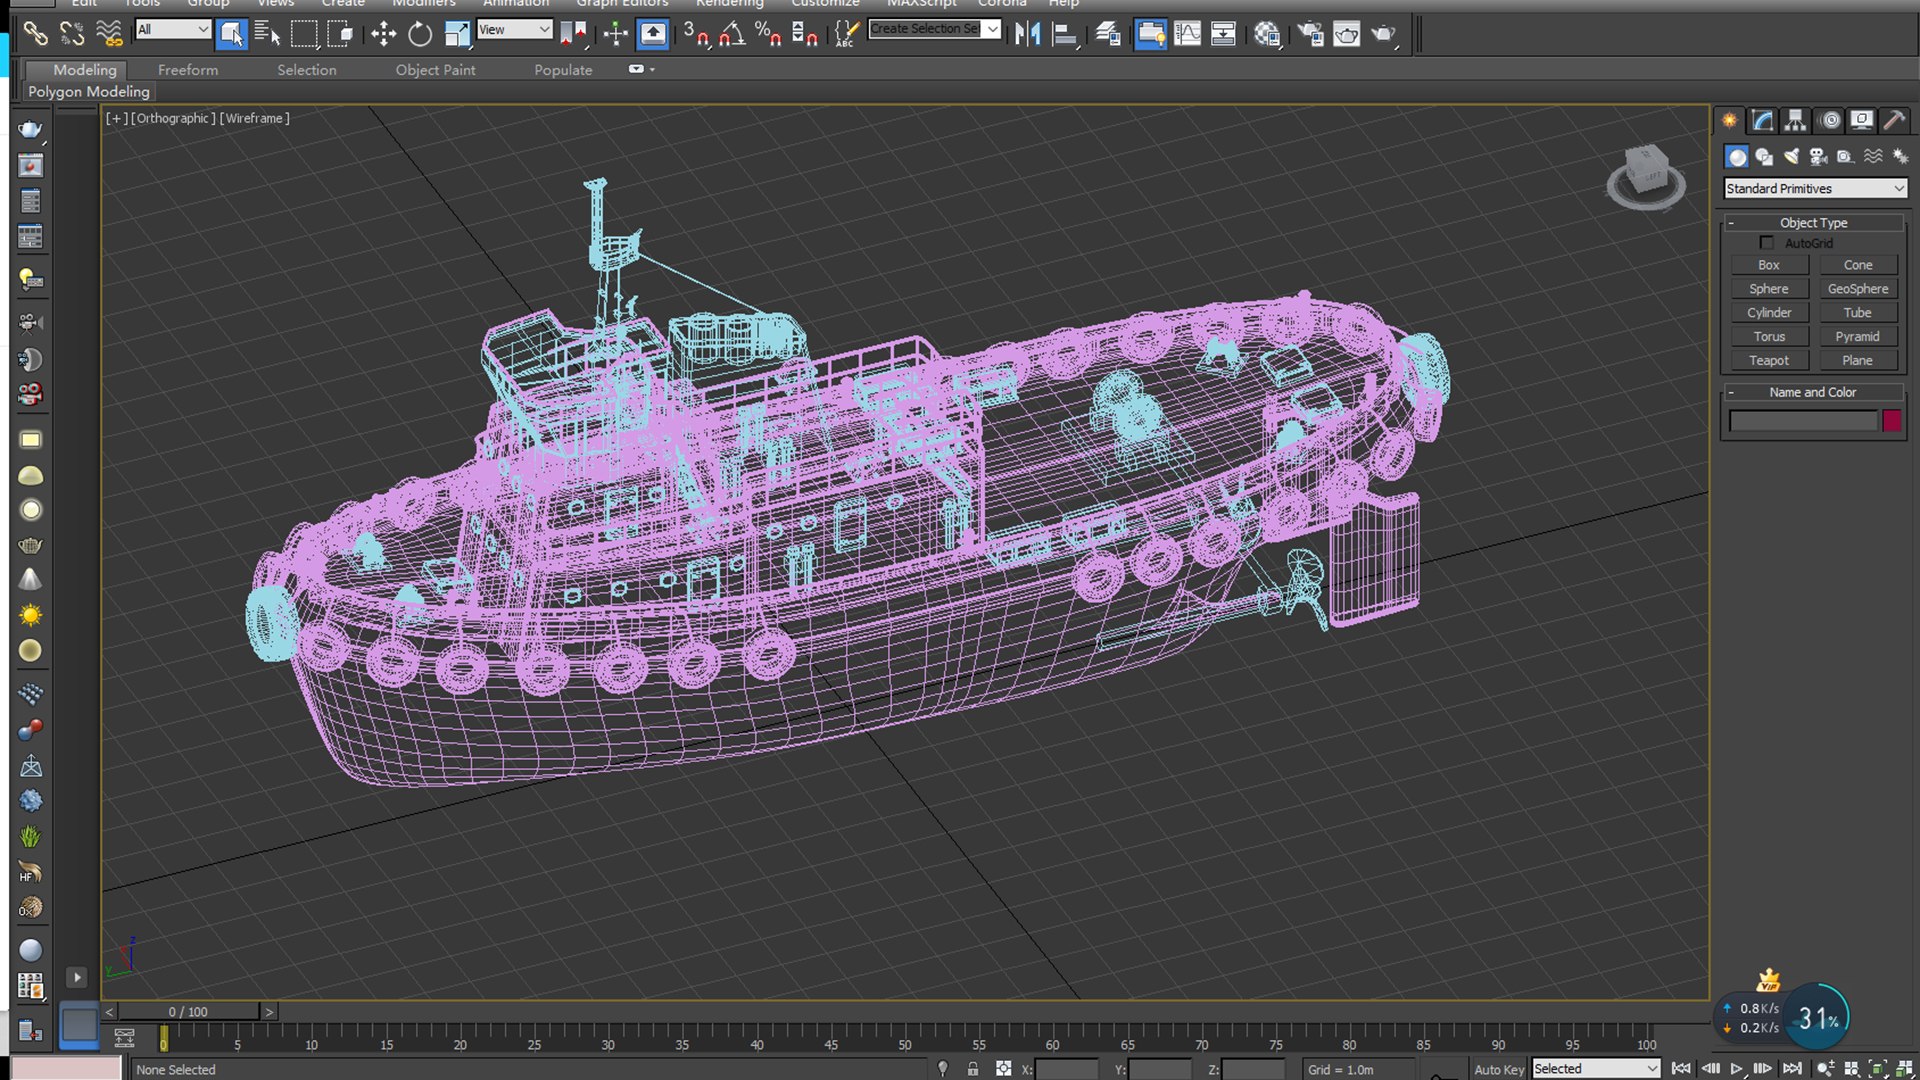Open the View reference coordinate dropdown

click(x=514, y=29)
